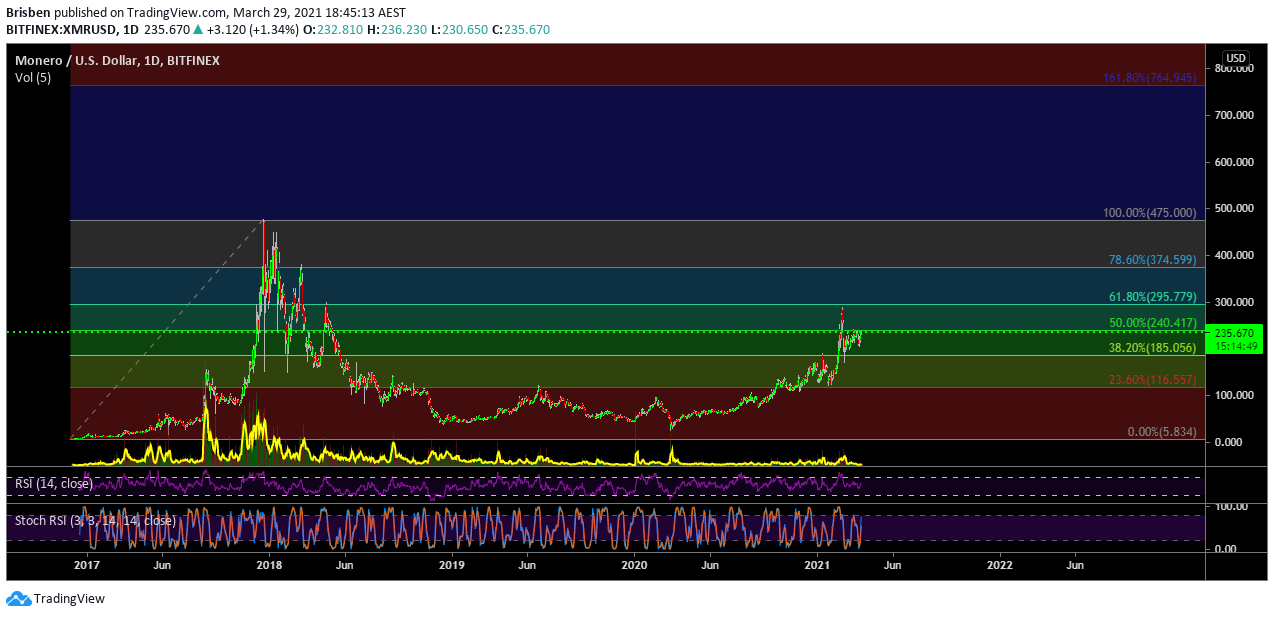The image size is (1274, 617).
Task: Select the 23.60%(116.557) level label
Action: (x=1152, y=380)
